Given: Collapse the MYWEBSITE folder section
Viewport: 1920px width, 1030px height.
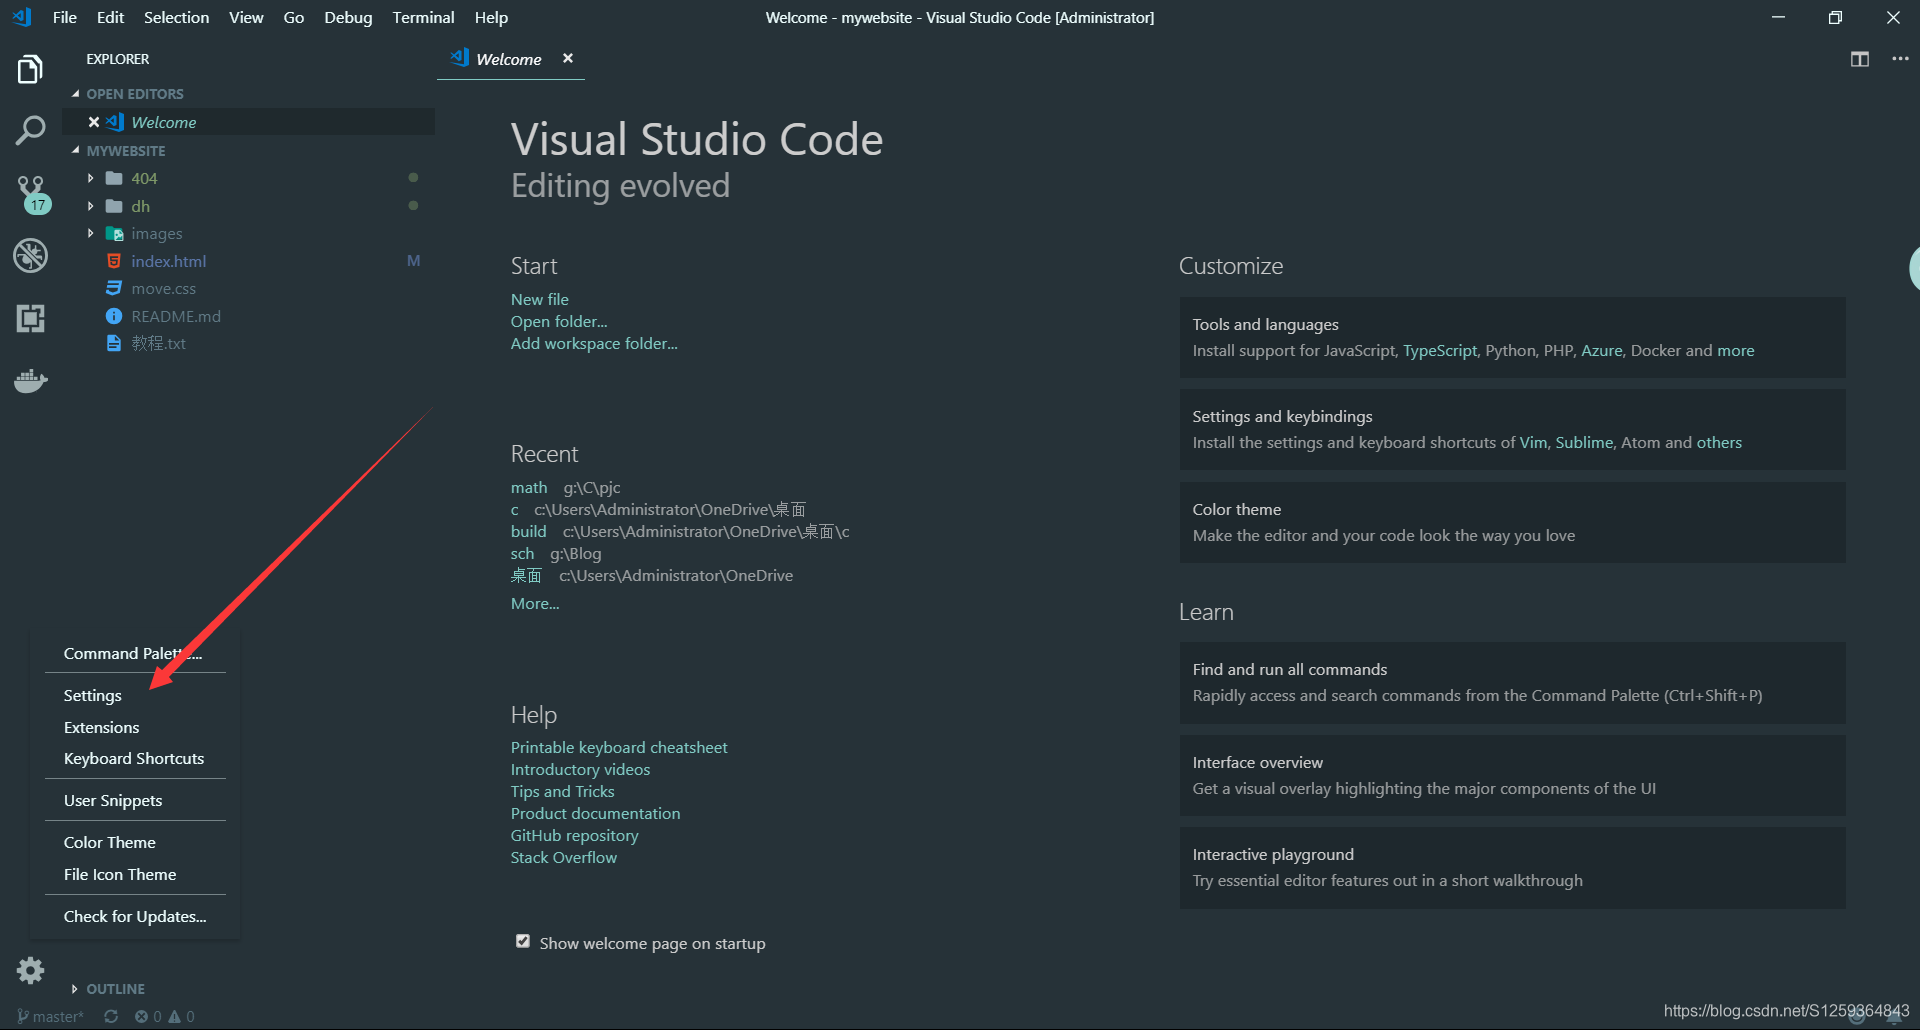Looking at the screenshot, I should point(75,151).
